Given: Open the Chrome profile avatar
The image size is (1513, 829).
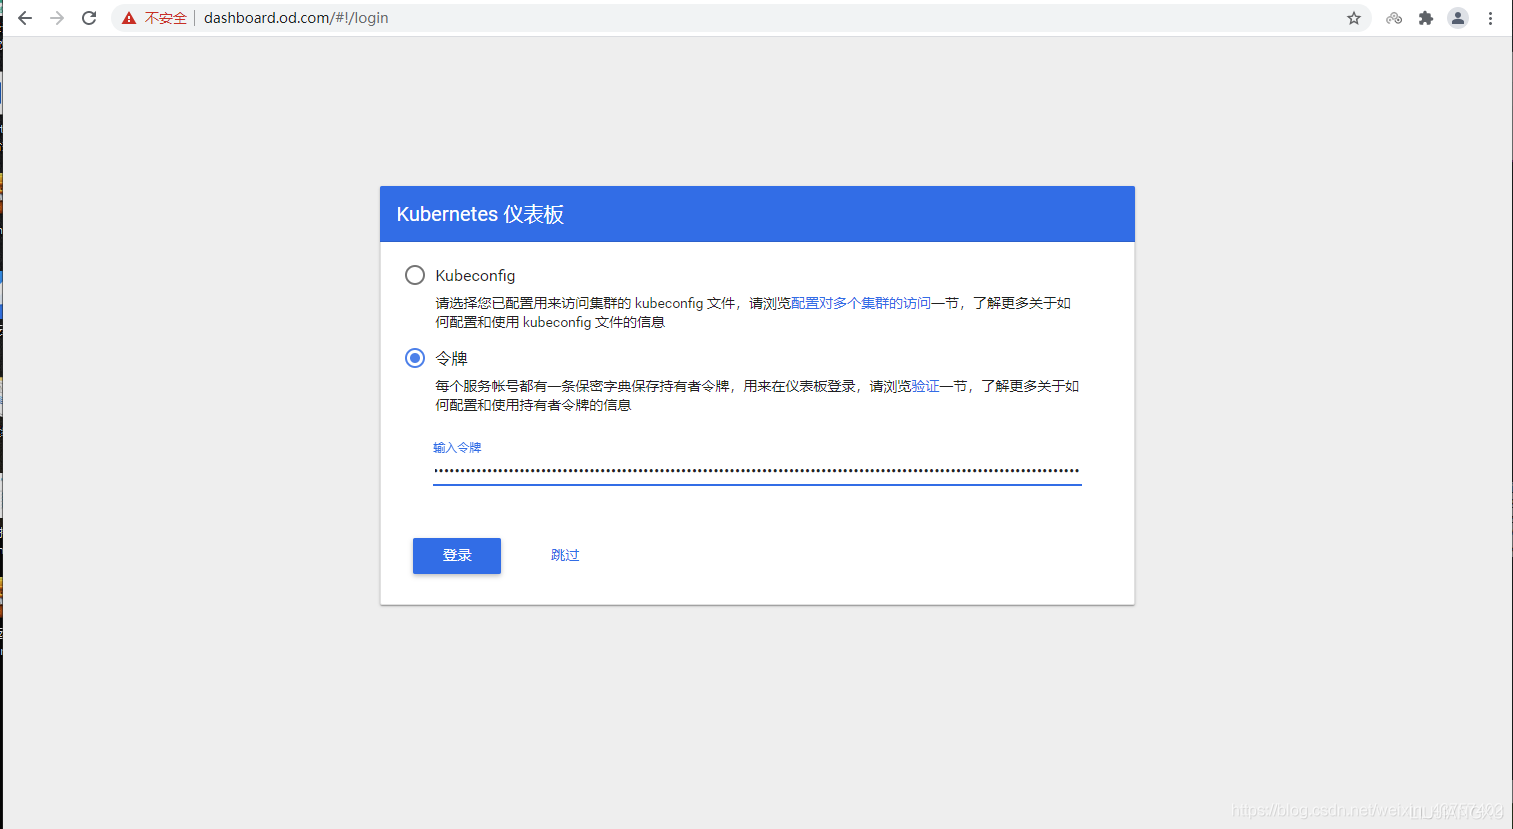Looking at the screenshot, I should 1458,18.
